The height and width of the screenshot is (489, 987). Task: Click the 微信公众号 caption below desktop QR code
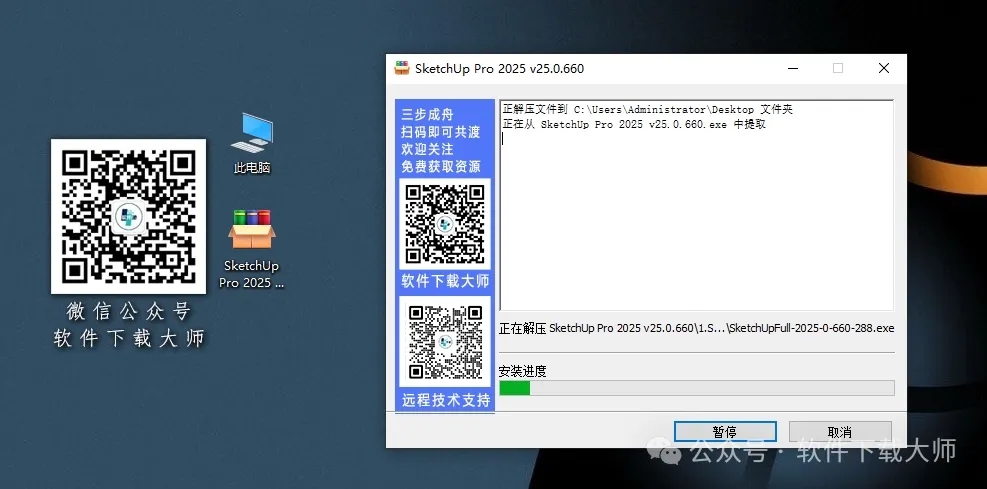point(128,310)
